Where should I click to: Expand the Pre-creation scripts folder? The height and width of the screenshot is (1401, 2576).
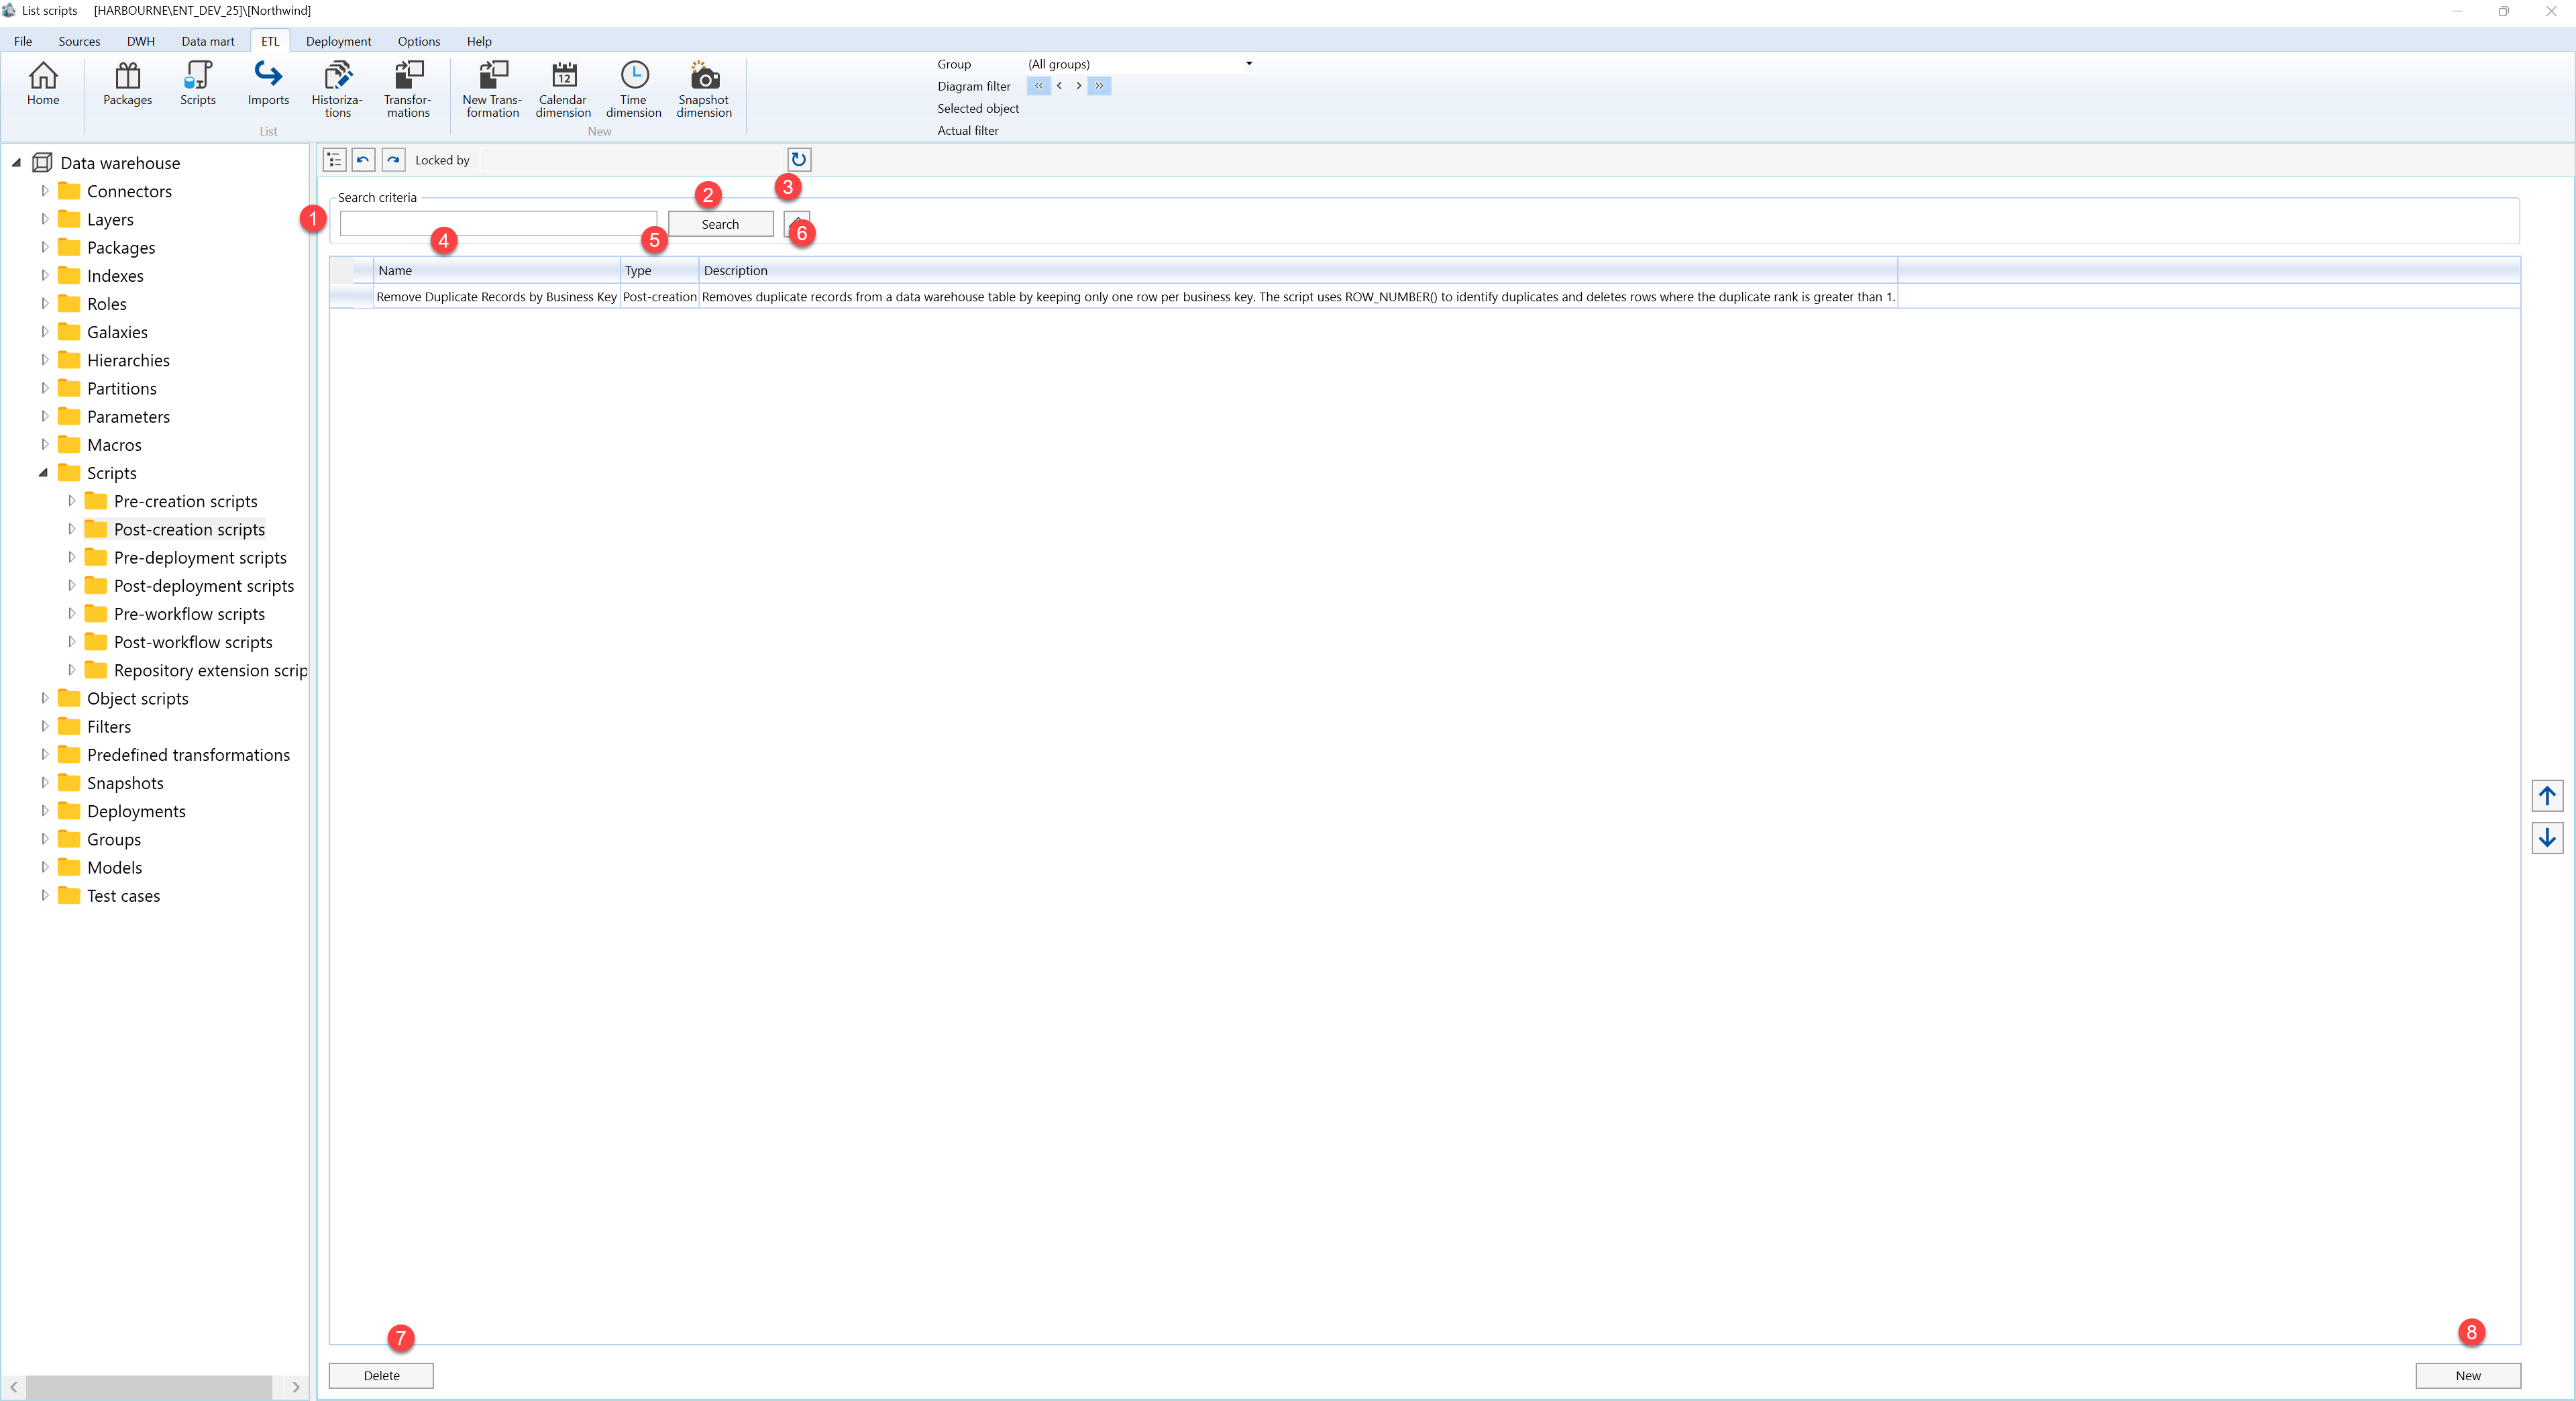coord(71,500)
